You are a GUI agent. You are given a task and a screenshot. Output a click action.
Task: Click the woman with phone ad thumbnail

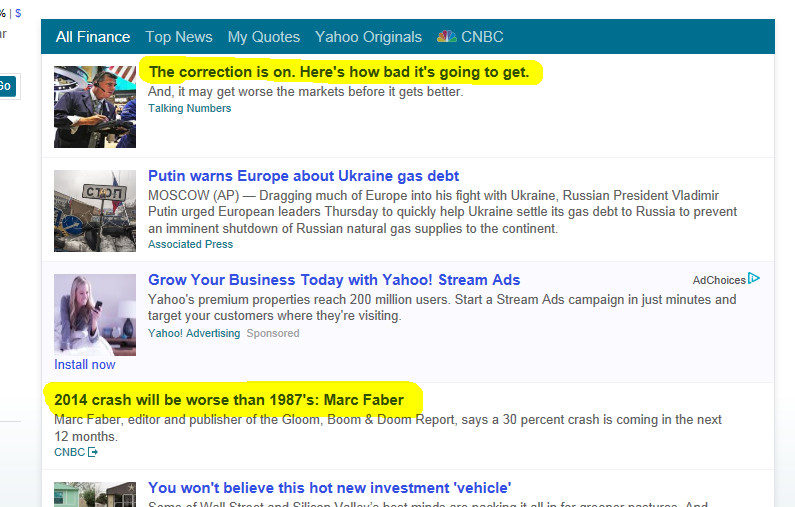click(x=95, y=314)
